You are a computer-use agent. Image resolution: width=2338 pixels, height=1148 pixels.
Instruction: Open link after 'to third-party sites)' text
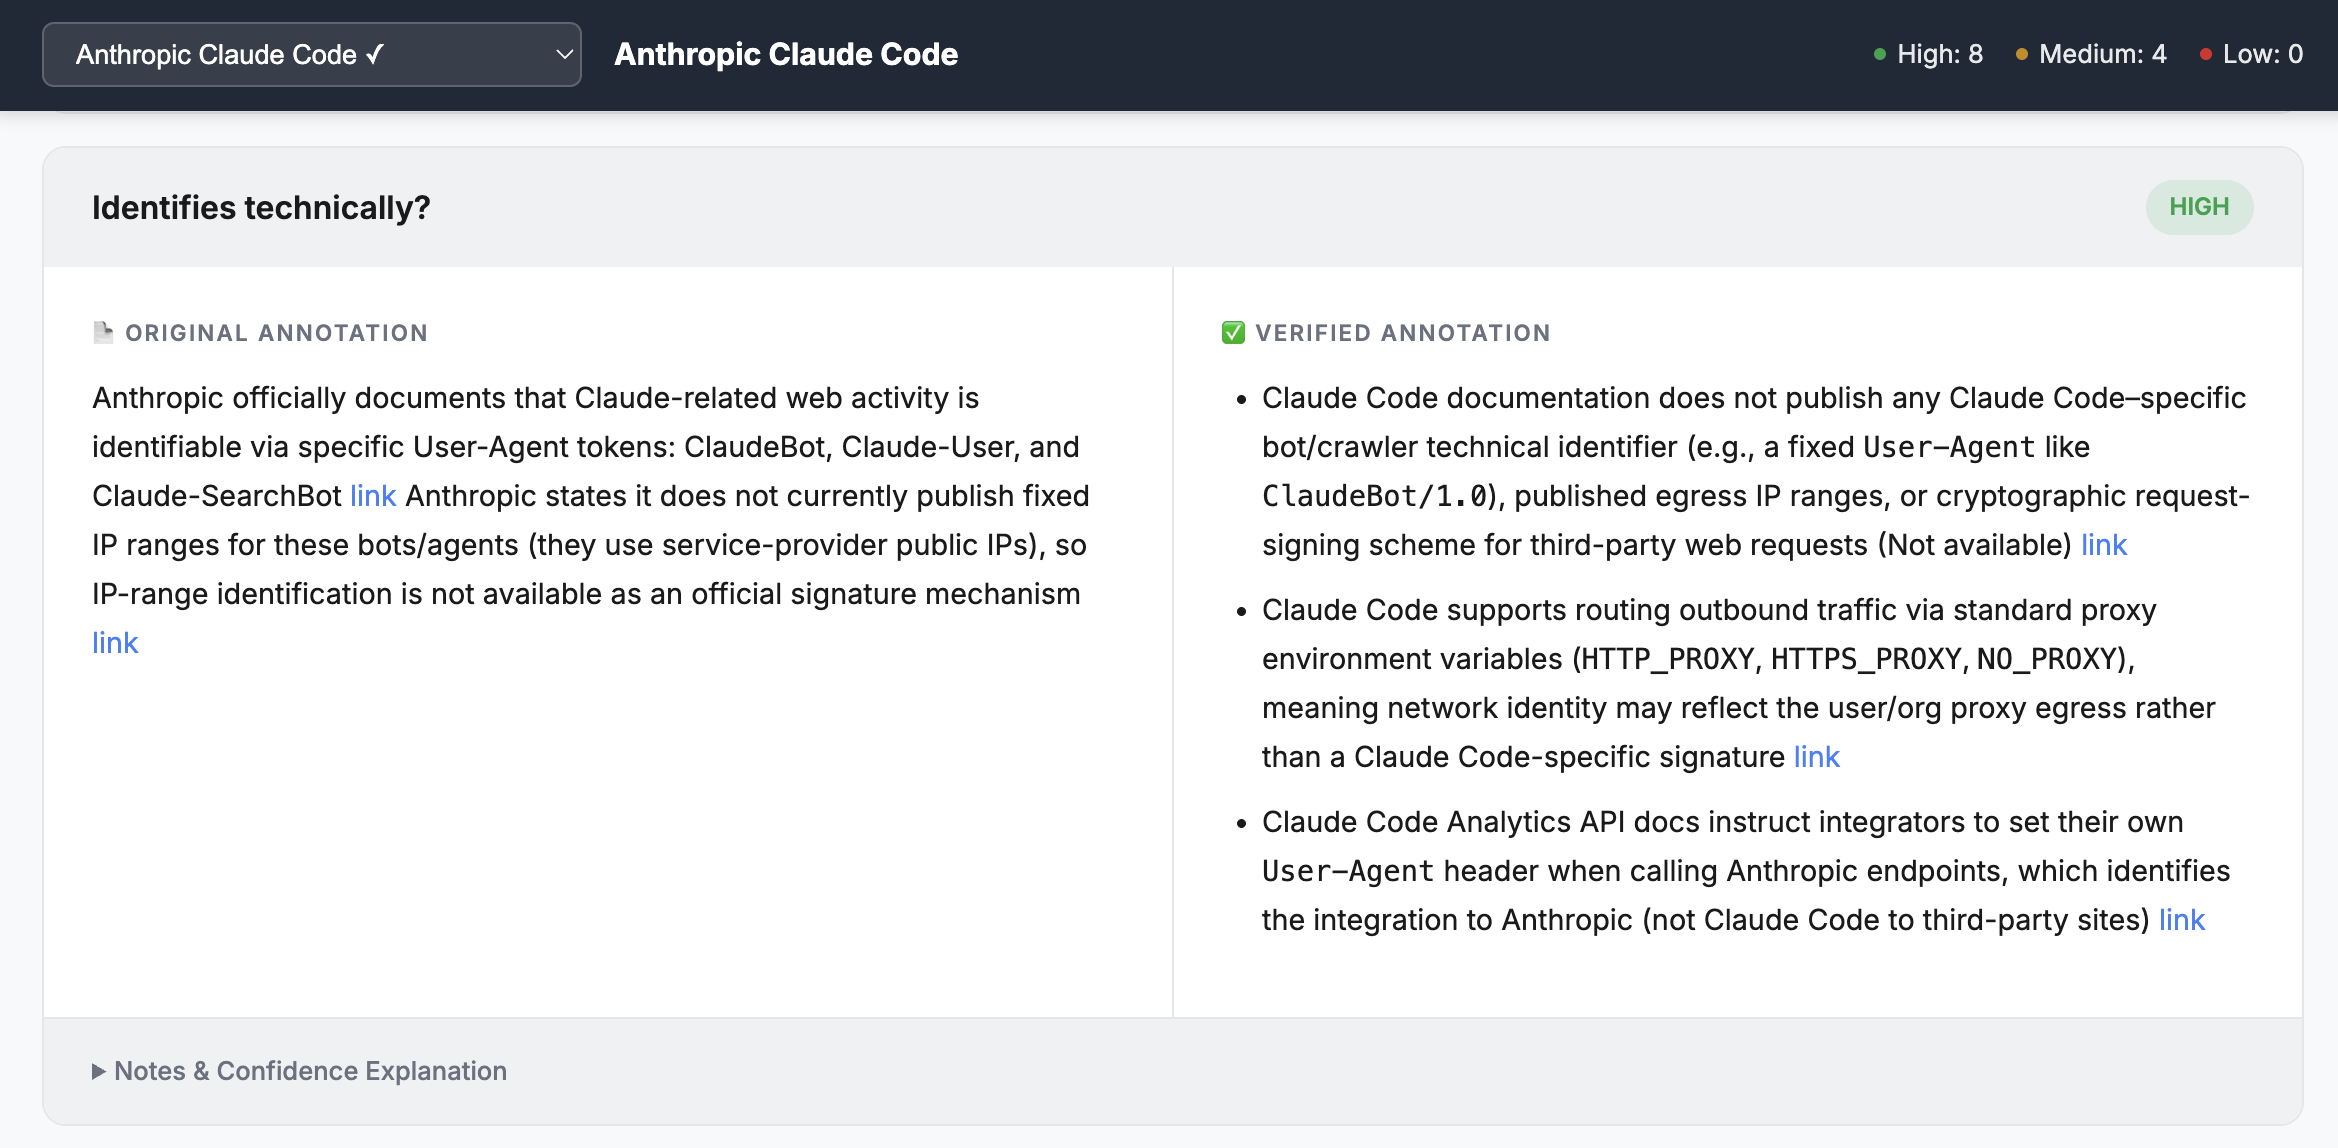coord(2181,920)
